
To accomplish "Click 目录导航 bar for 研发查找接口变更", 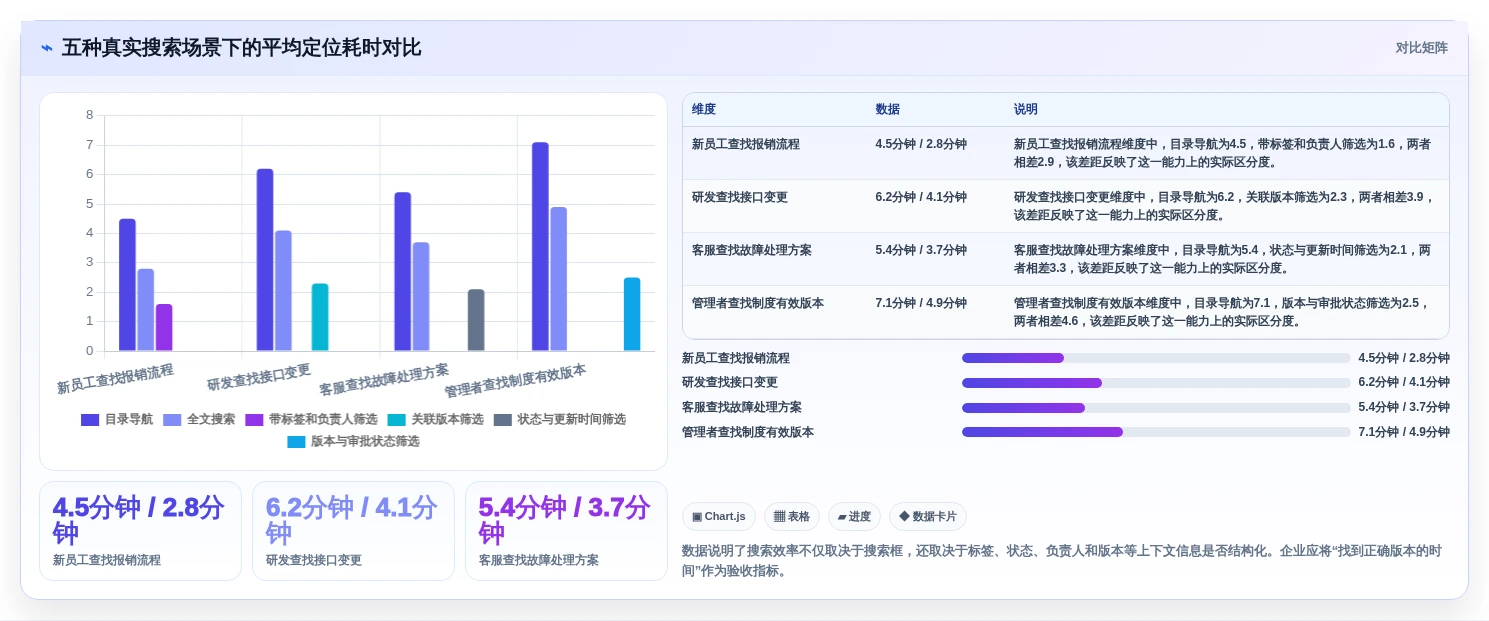I will point(265,260).
